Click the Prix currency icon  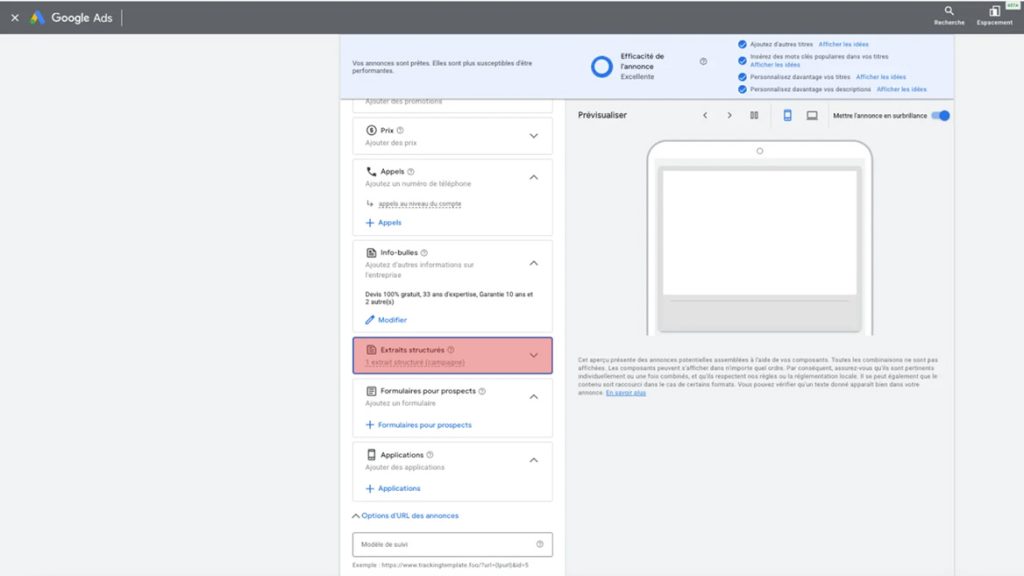[371, 130]
